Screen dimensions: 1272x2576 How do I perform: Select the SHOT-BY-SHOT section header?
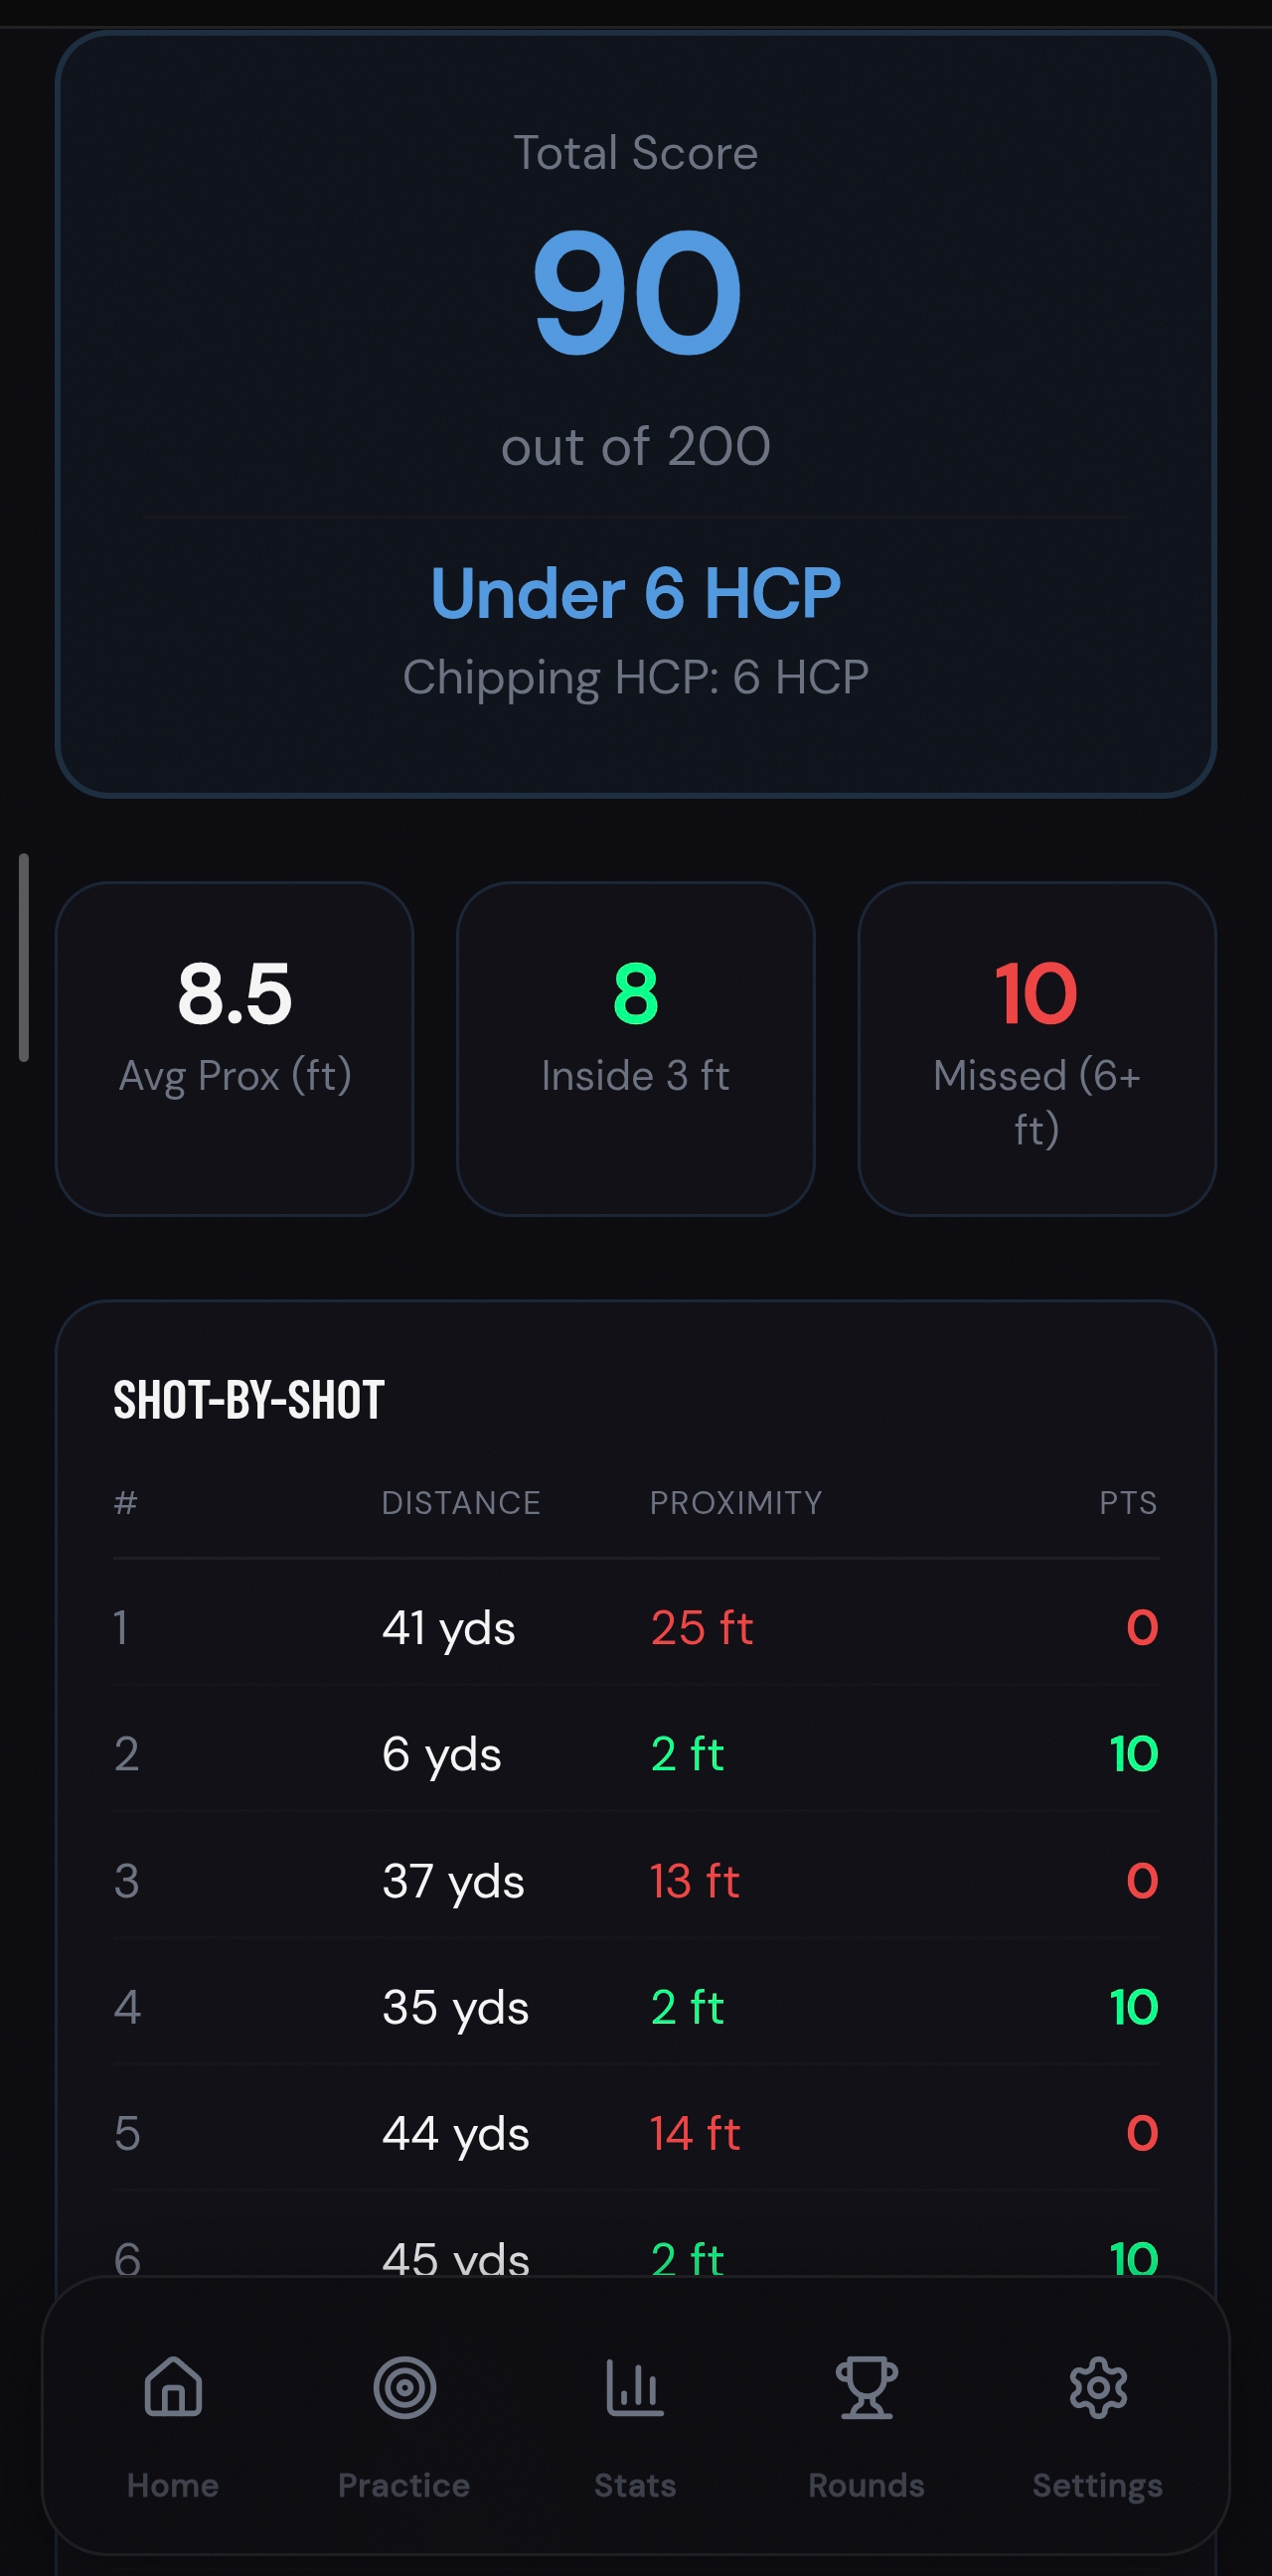248,1400
